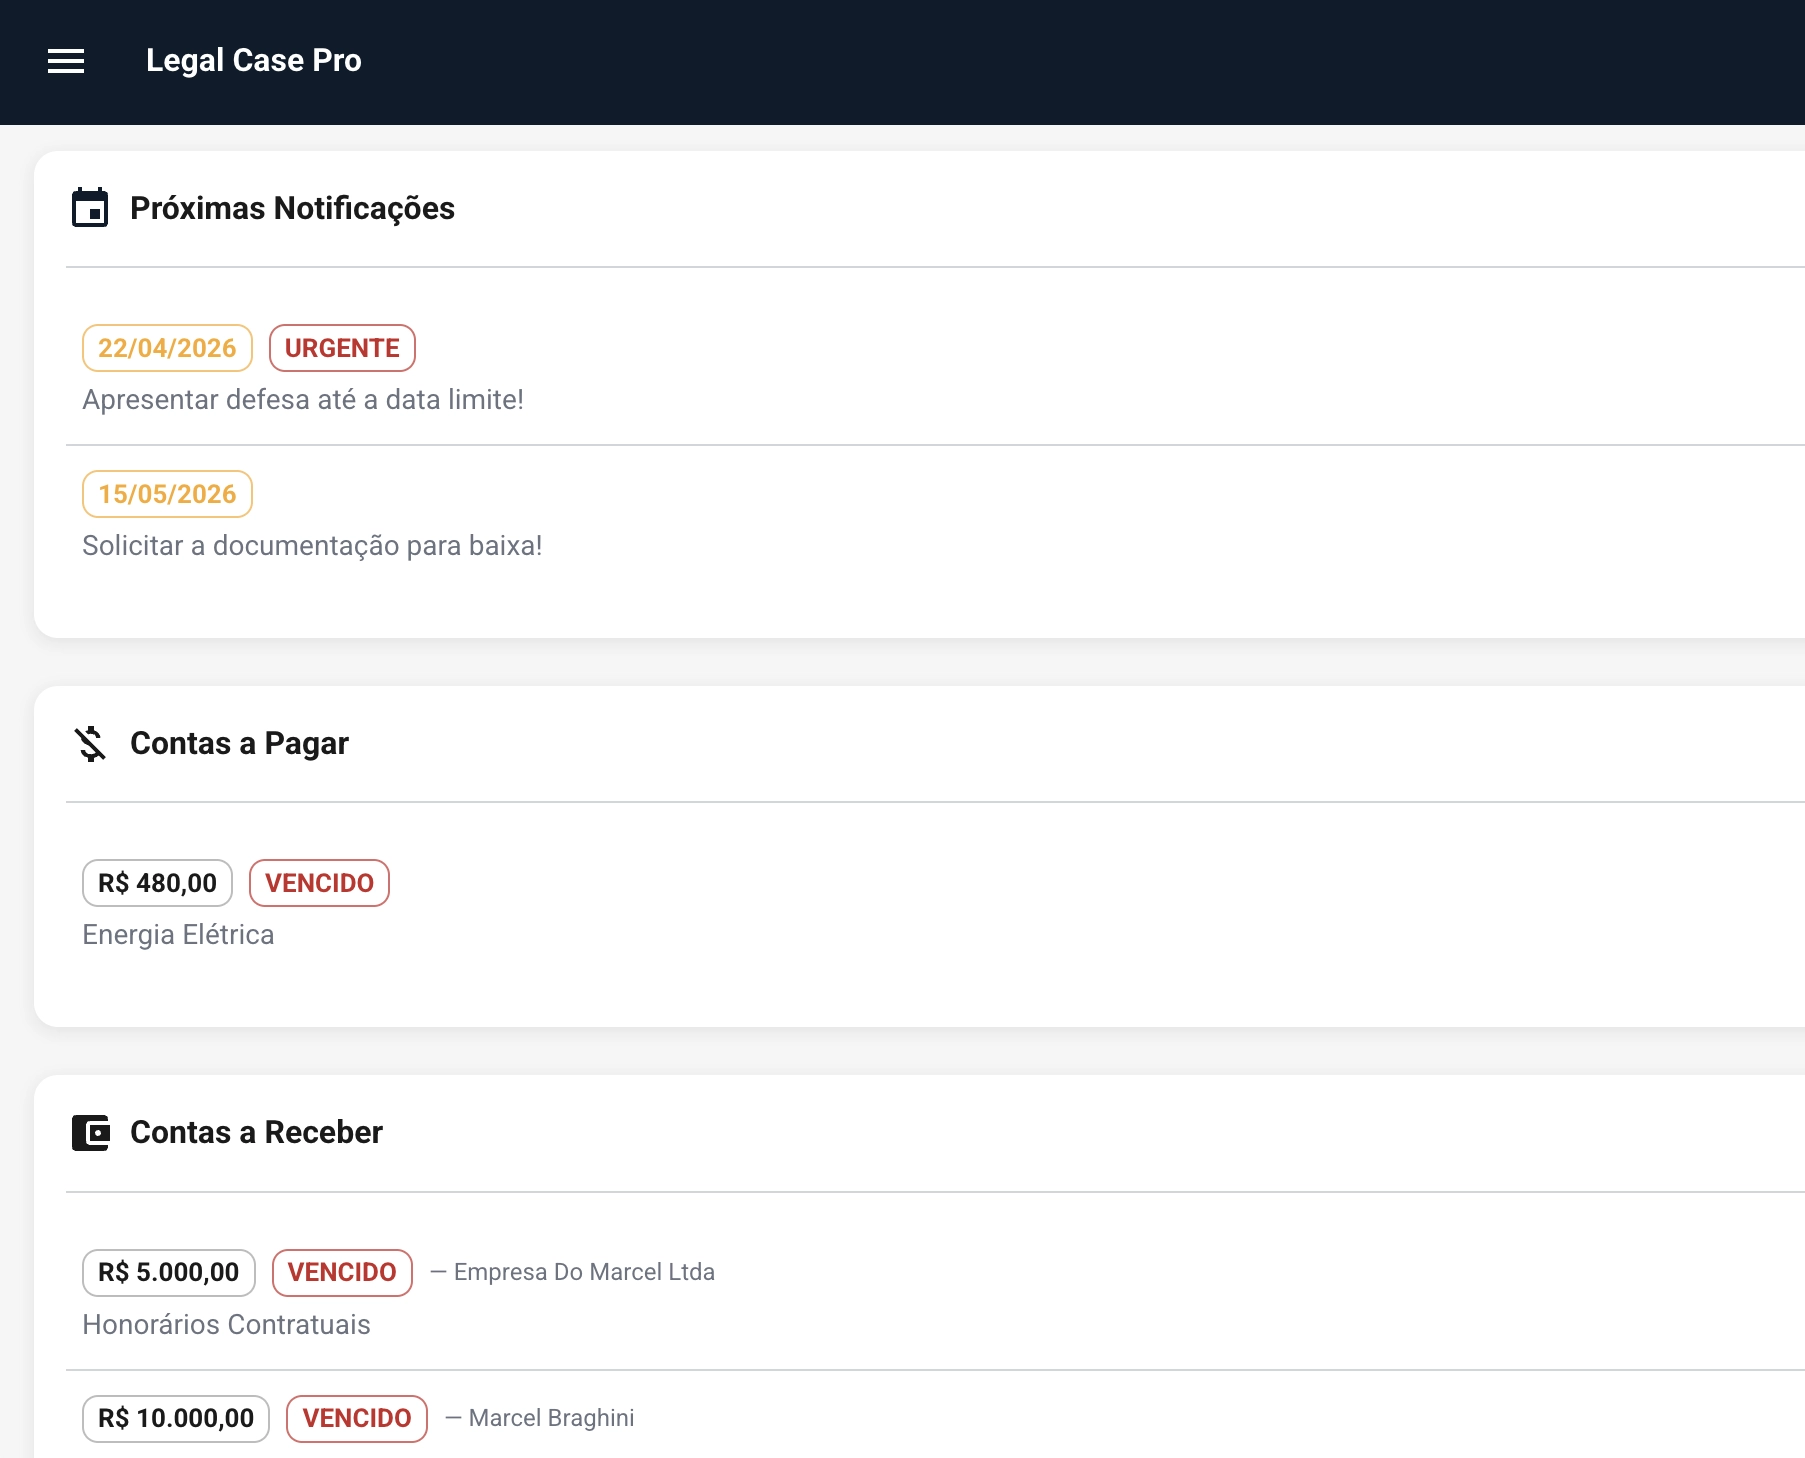The width and height of the screenshot is (1805, 1458).
Task: Click the Contas a Receber heading
Action: coord(256,1132)
